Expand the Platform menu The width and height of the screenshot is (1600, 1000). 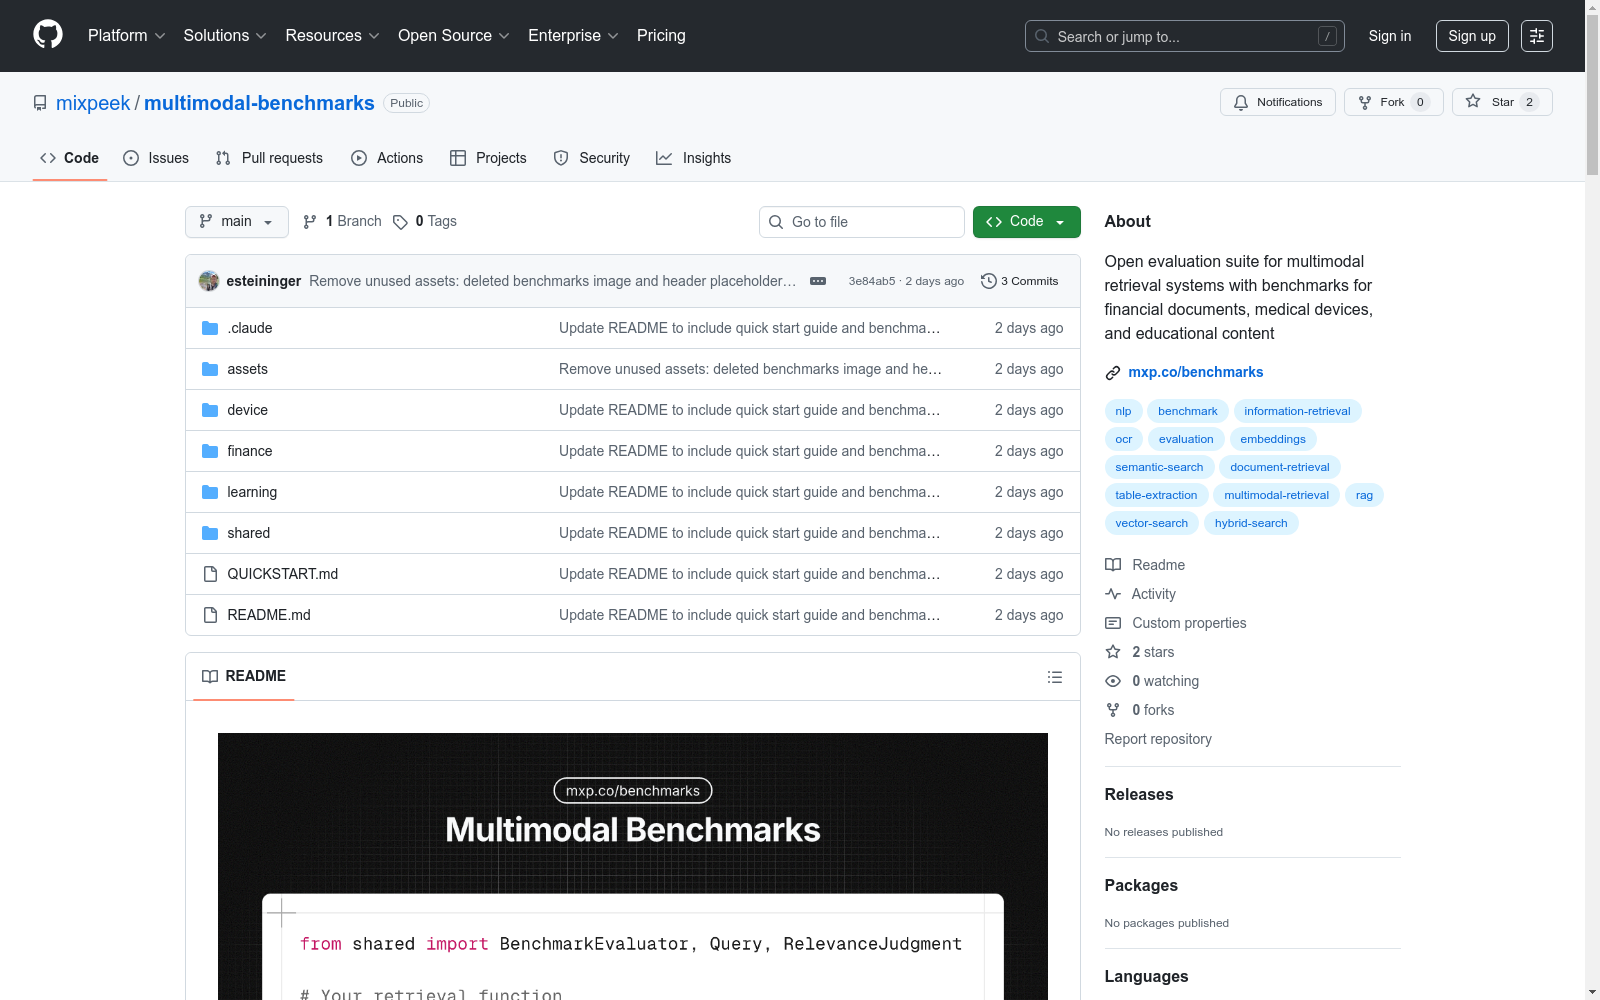click(x=126, y=36)
